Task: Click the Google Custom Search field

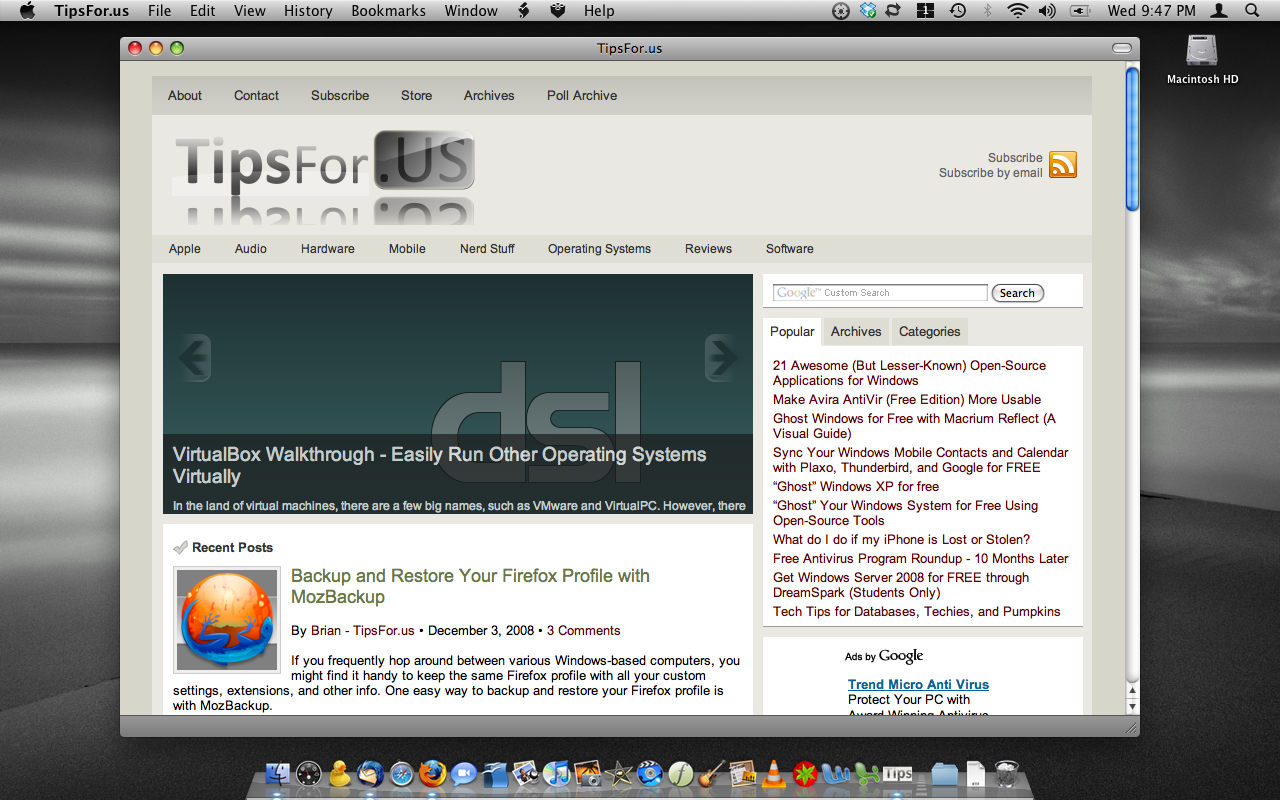Action: pos(880,293)
